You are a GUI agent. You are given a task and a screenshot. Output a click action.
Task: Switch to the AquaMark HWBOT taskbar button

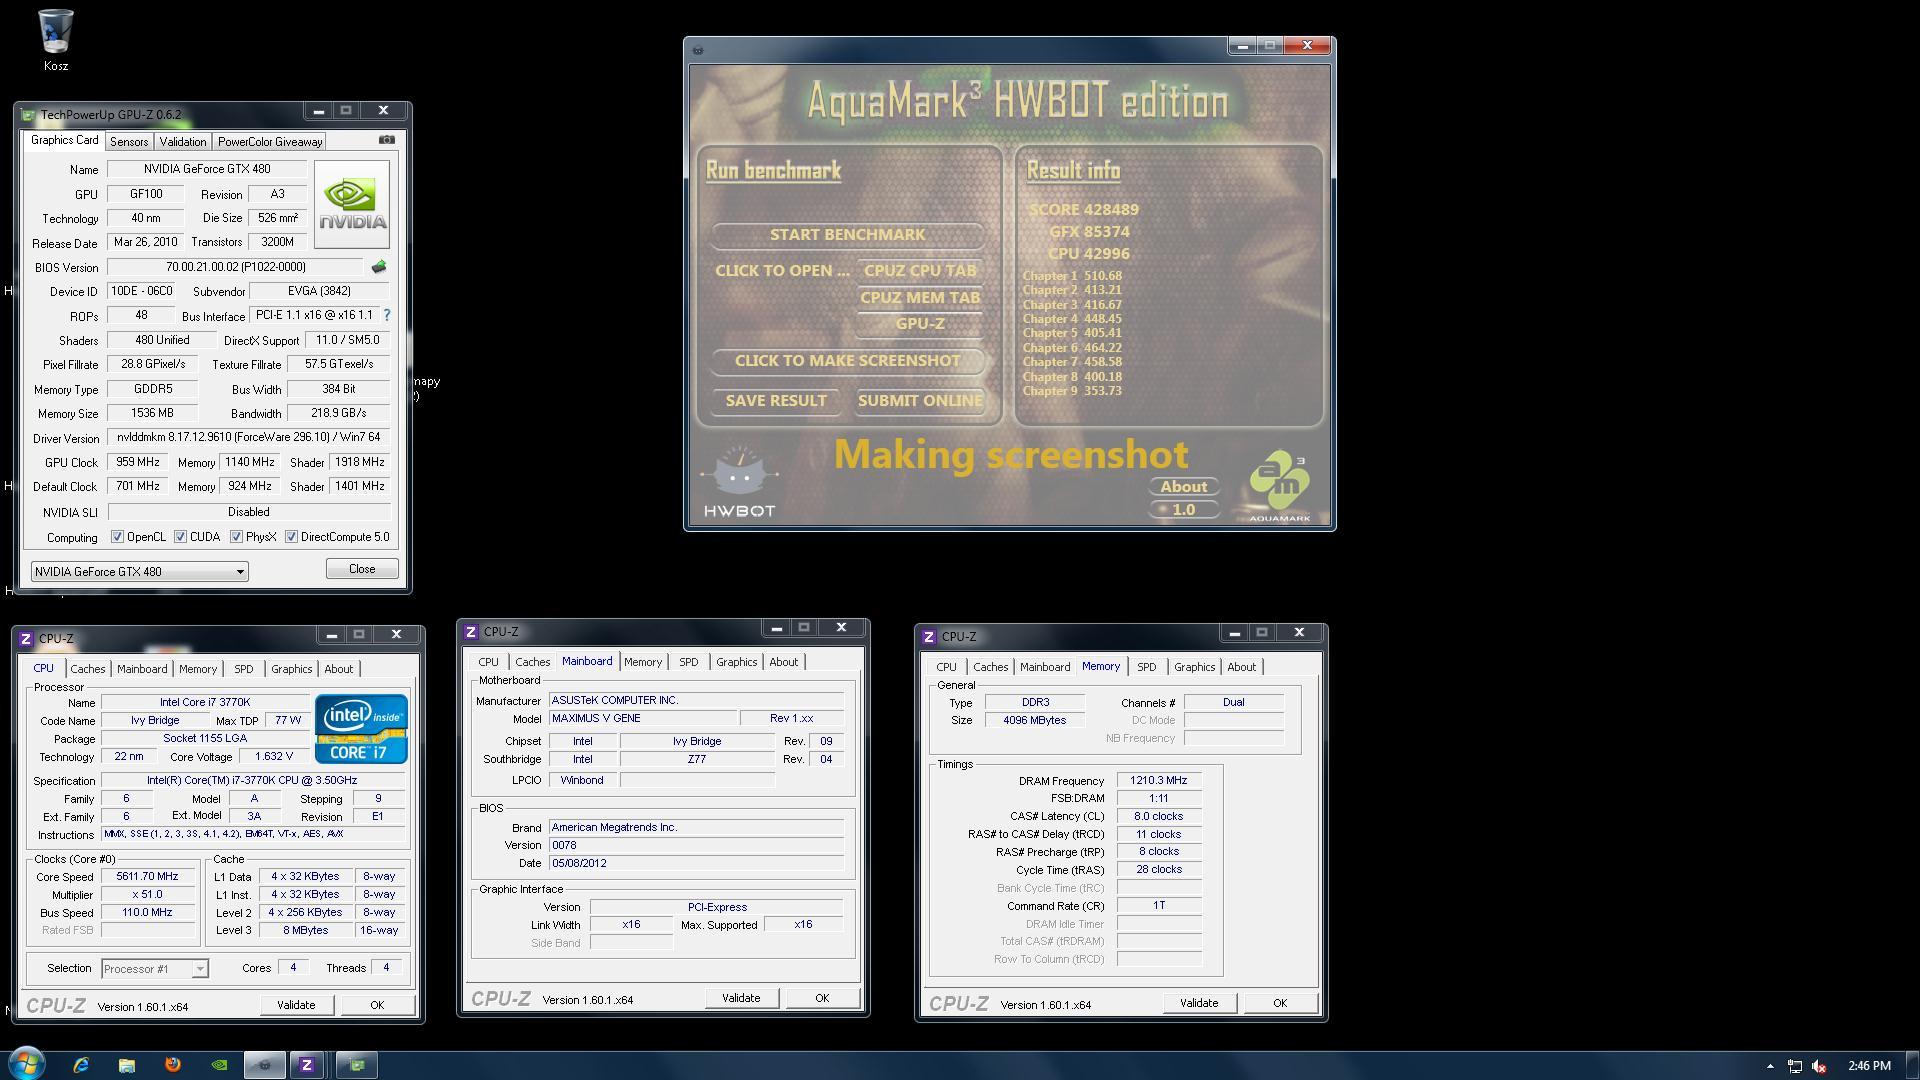tap(265, 1065)
